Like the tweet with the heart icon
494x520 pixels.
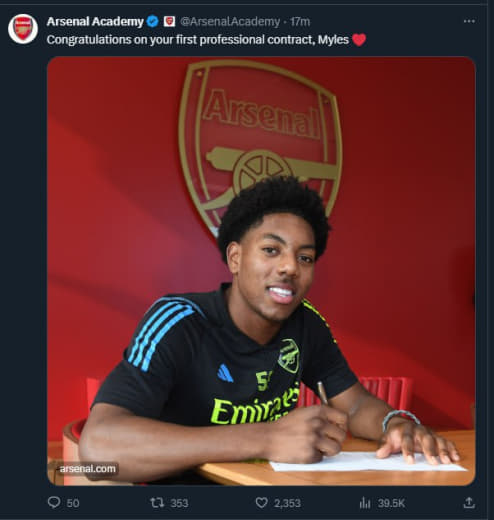pos(261,502)
